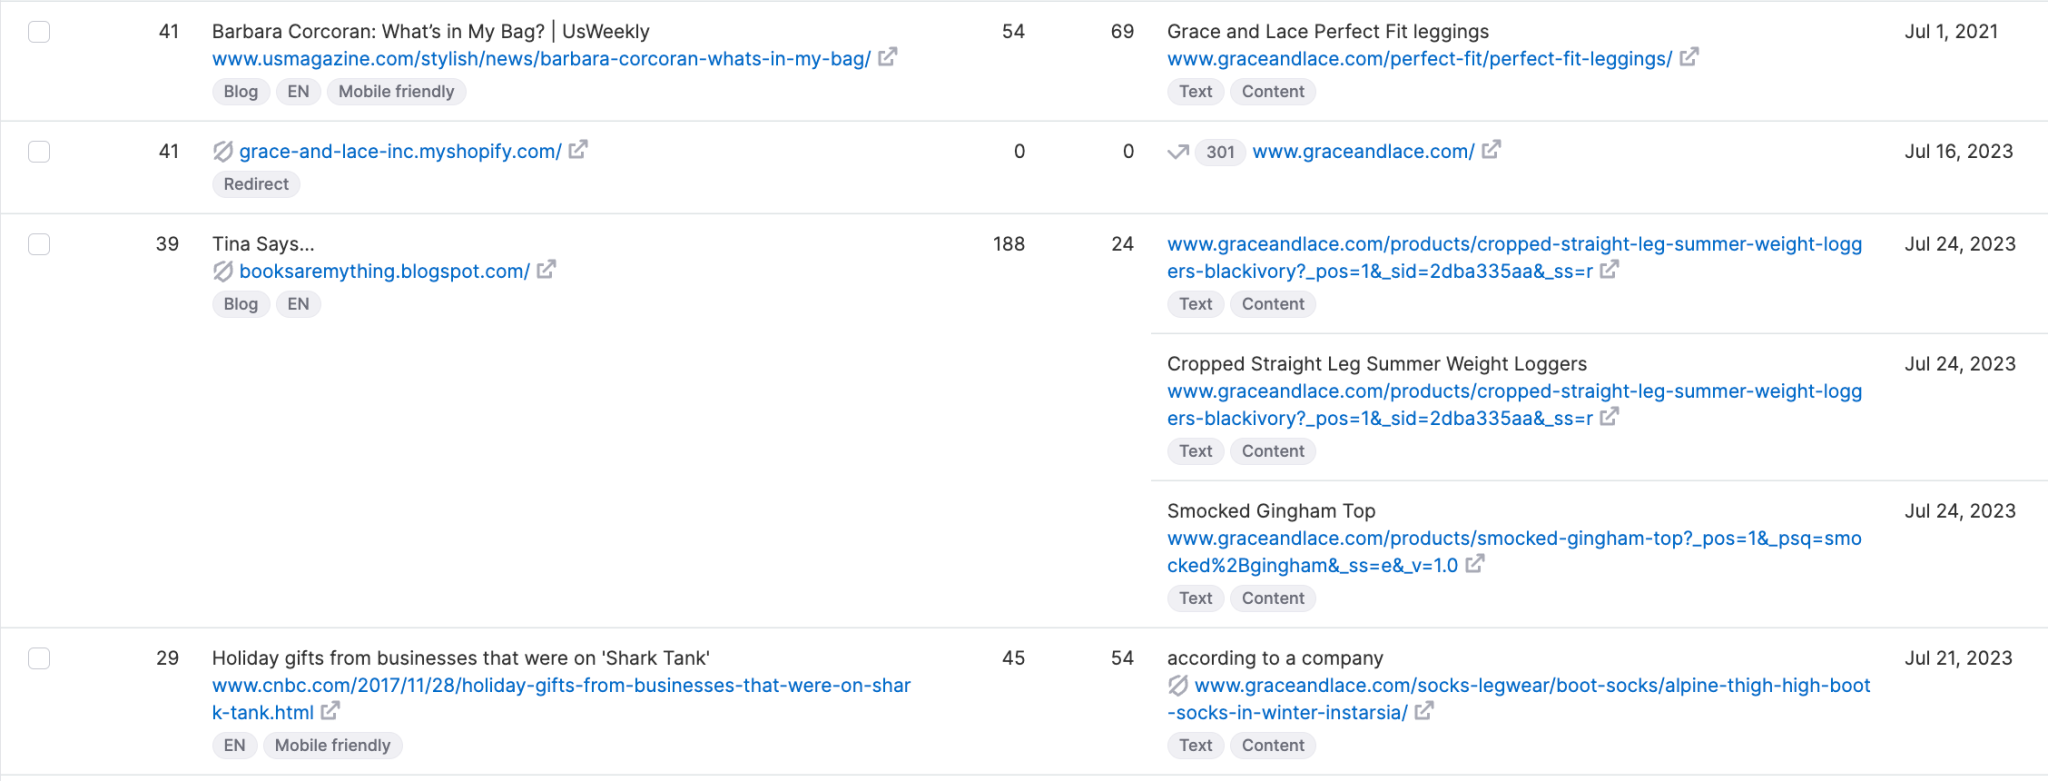Screen dimensions: 2048x781
Task: Click external link icon beside www.graceandlace.com/ redirect target
Action: pyautogui.click(x=1491, y=150)
